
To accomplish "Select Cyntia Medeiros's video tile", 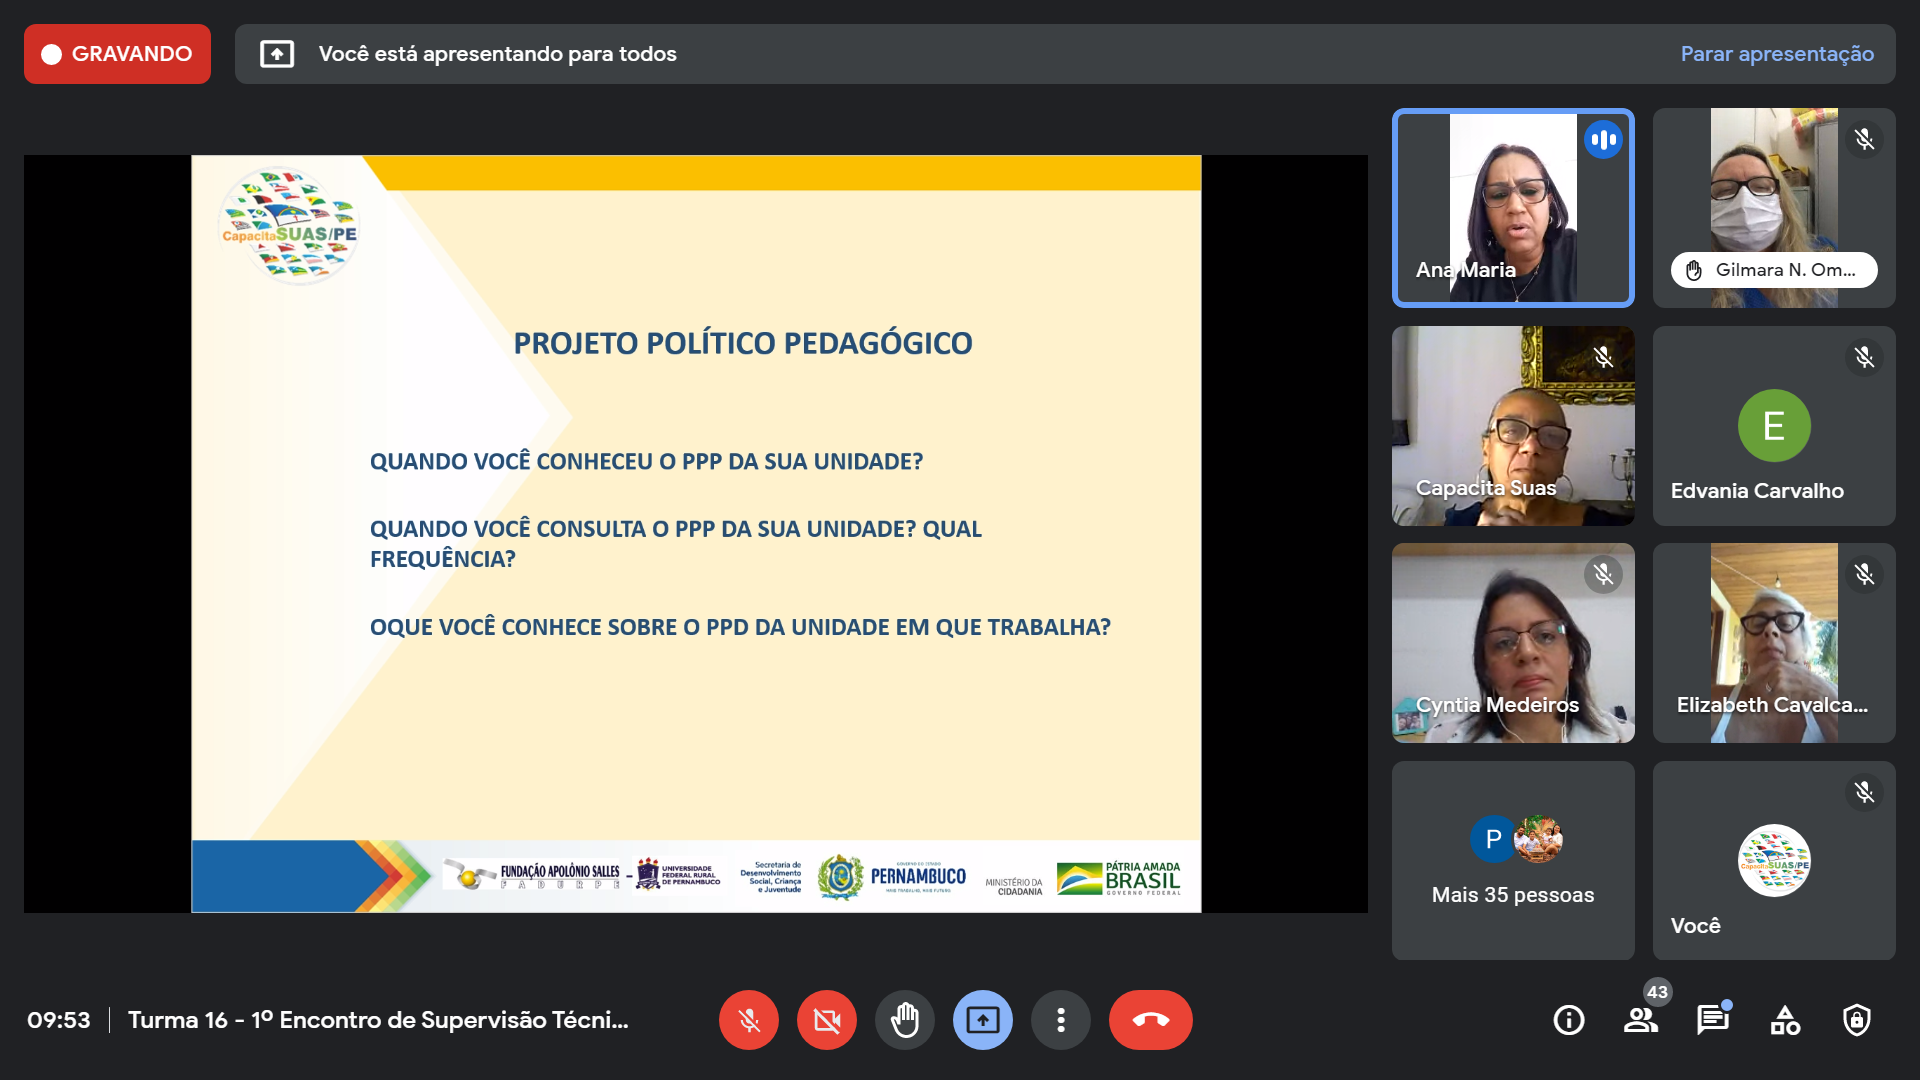I will pos(1512,642).
